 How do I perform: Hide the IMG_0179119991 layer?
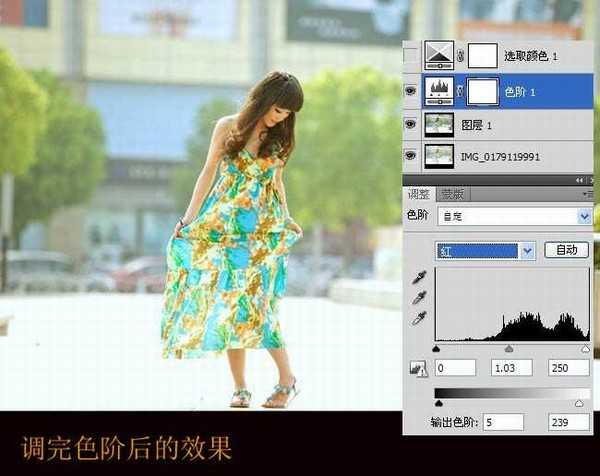[x=411, y=155]
